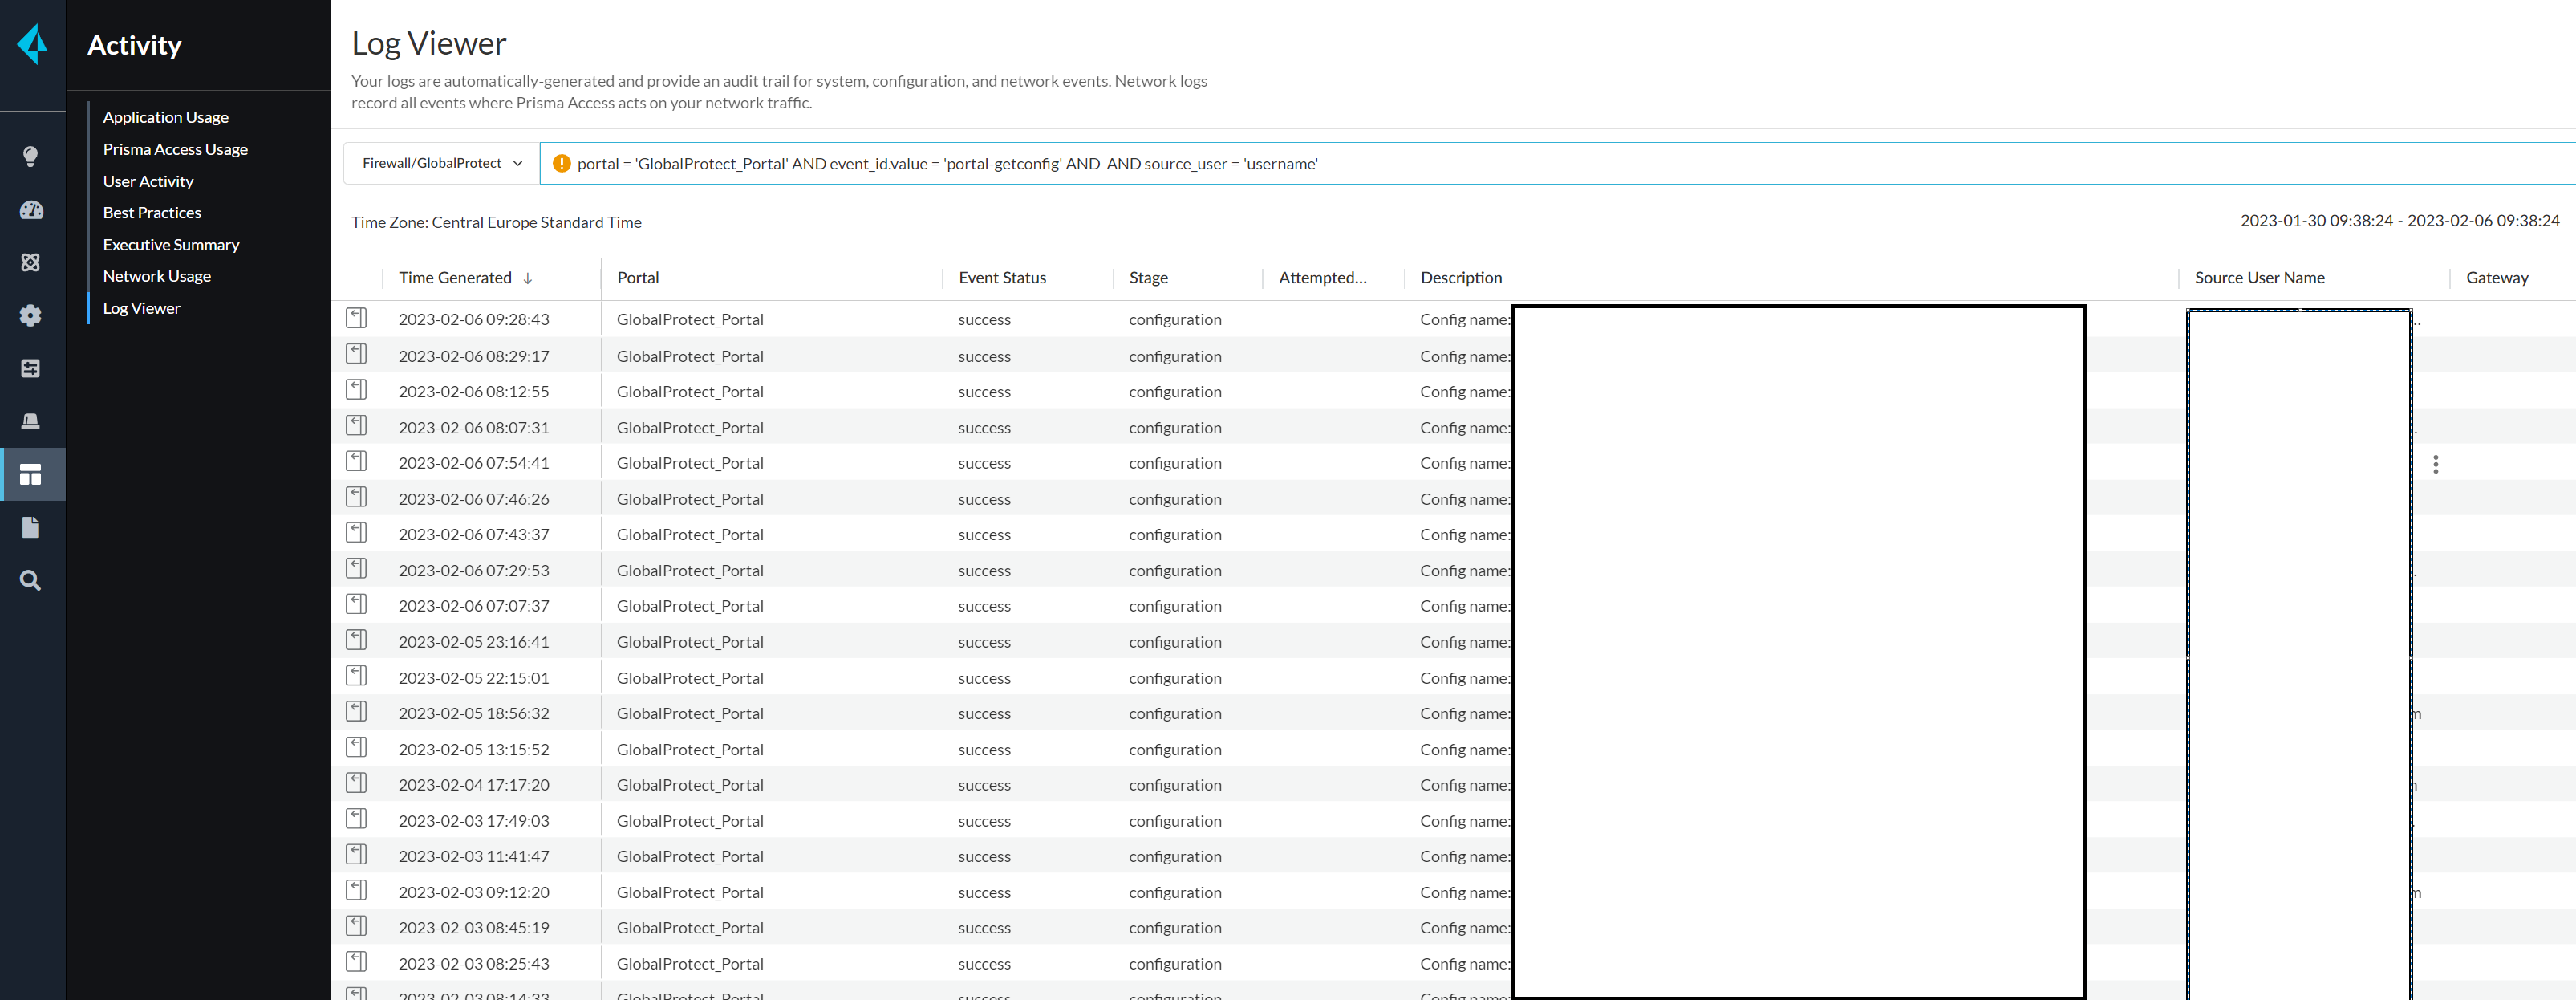Go to Application Usage menu item

(166, 117)
